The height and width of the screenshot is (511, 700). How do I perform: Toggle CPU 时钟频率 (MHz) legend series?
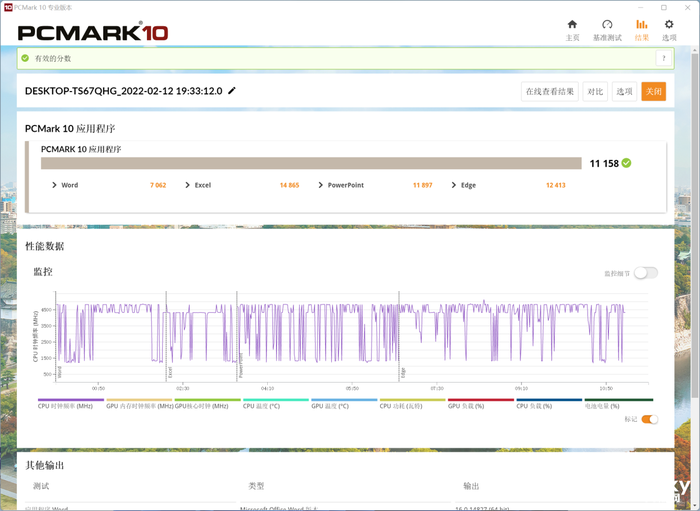pos(71,403)
